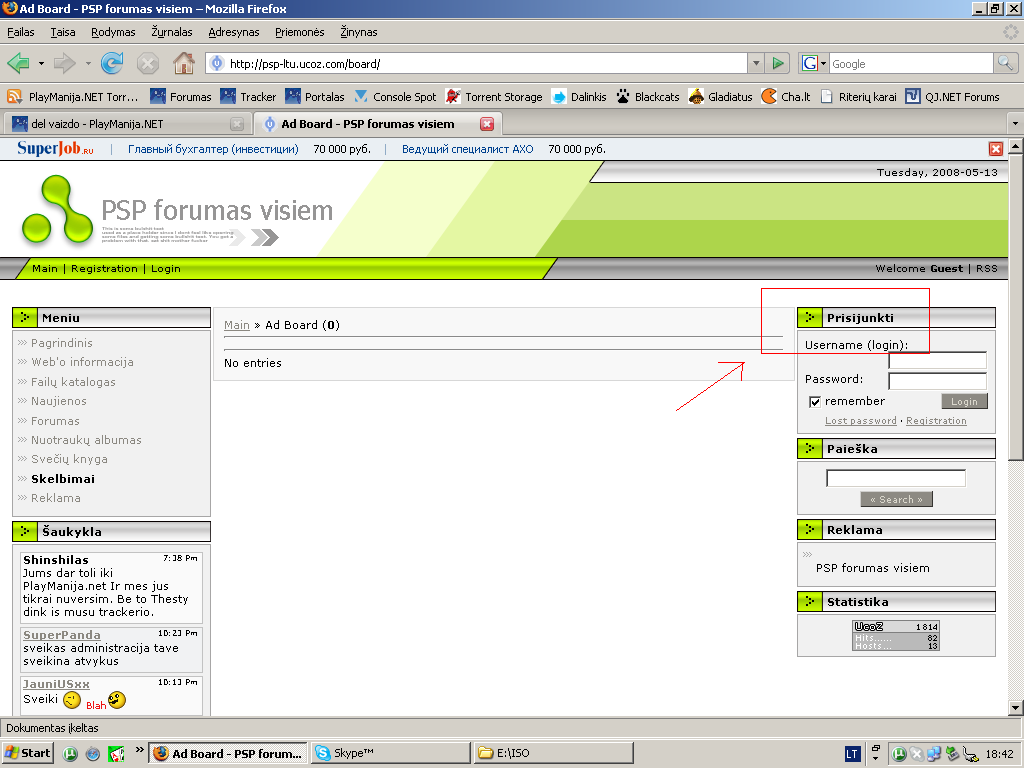The height and width of the screenshot is (768, 1024).
Task: Open the QJ.NET Forums bookmark
Action: coord(953,97)
